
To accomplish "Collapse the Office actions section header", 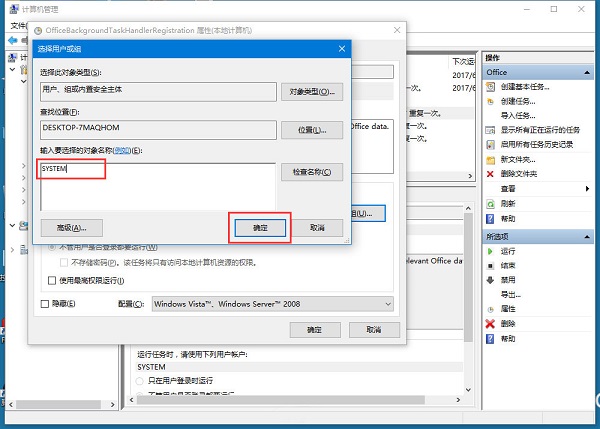I will point(588,72).
